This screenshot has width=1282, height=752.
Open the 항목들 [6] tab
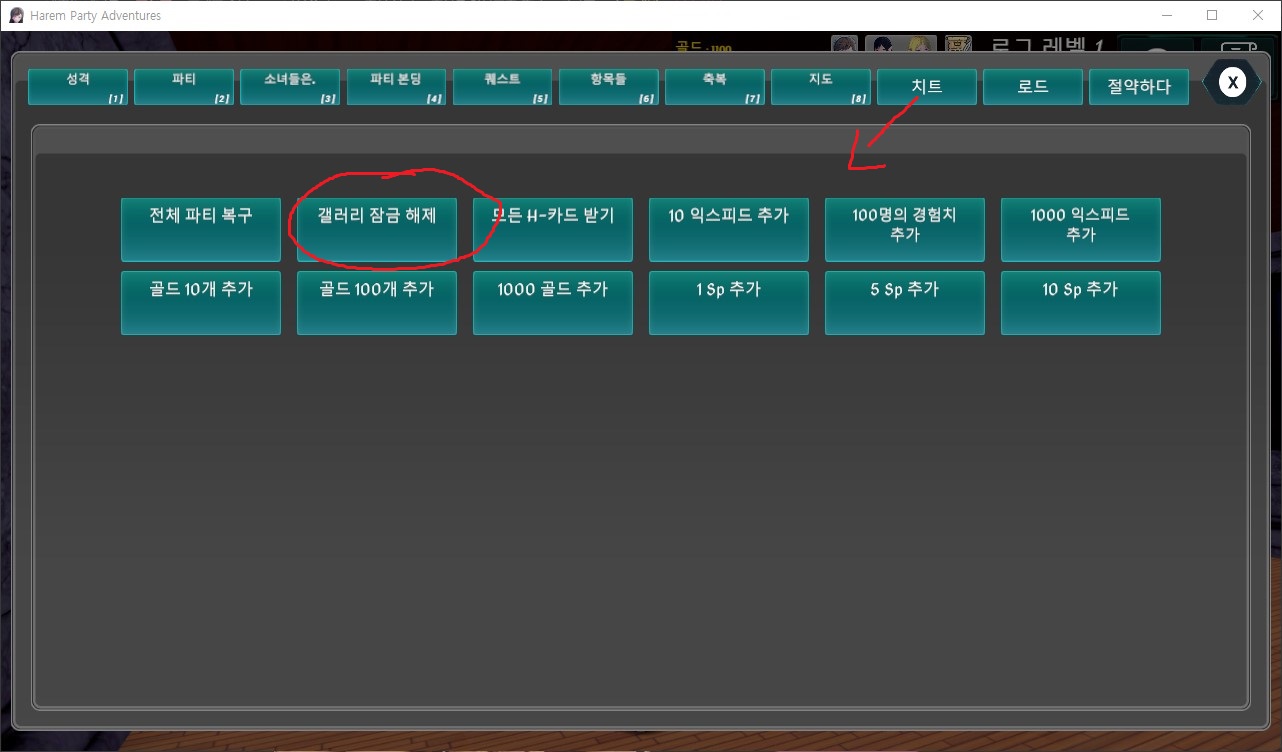click(x=608, y=87)
